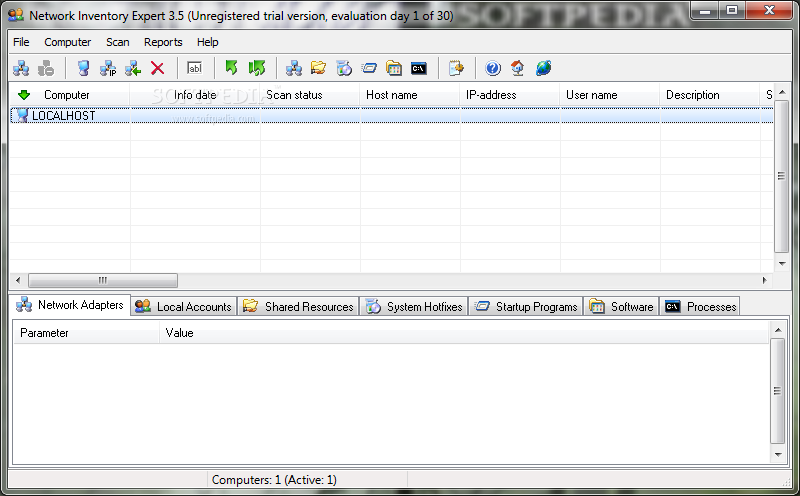
Task: Switch to the System Hotfixes tab
Action: (414, 307)
